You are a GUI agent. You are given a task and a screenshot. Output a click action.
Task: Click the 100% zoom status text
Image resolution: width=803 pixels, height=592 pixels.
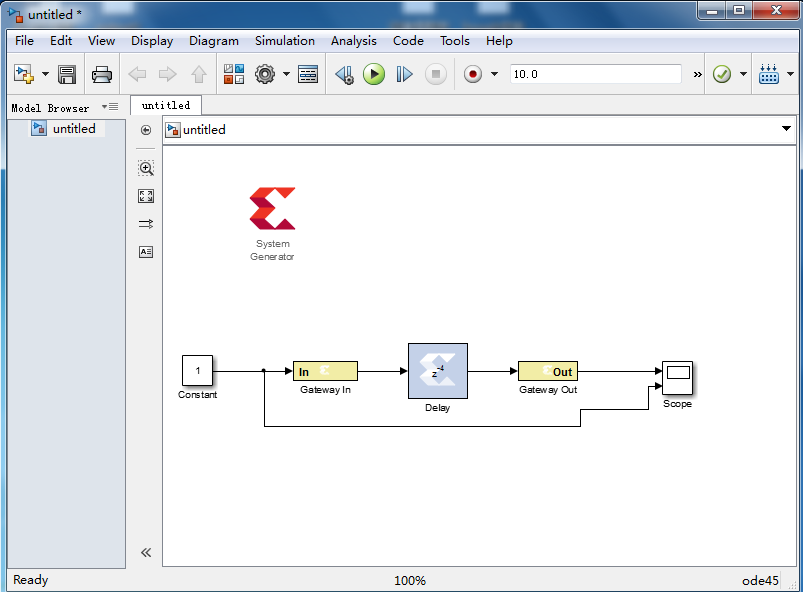click(x=410, y=580)
